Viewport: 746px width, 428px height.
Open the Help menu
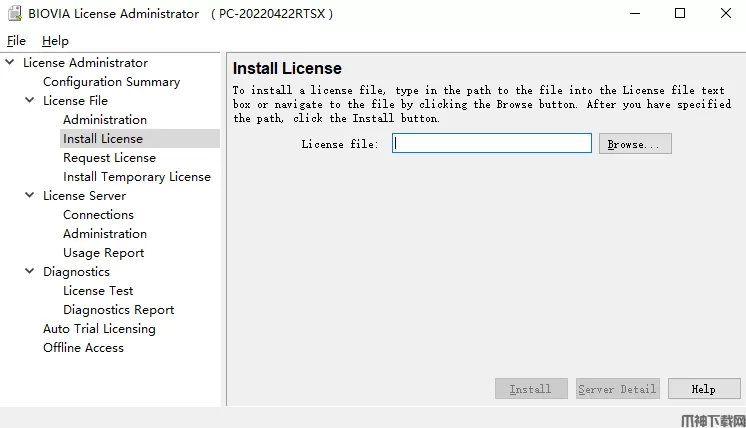(x=56, y=41)
